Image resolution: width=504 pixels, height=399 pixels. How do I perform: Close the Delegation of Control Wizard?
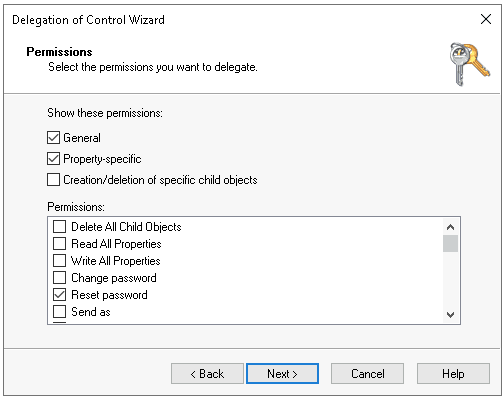click(486, 19)
